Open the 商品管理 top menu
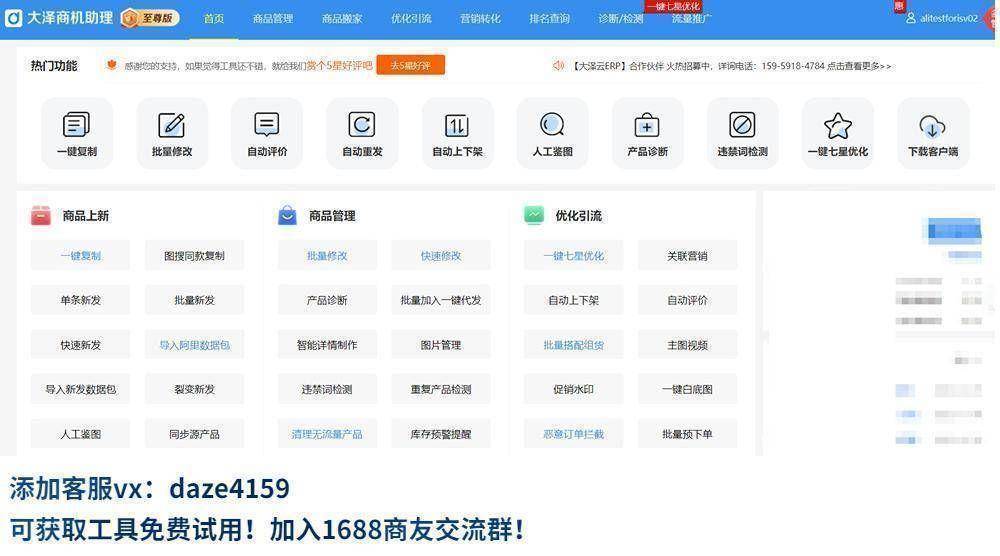Viewport: 1000px width, 556px height. tap(273, 18)
